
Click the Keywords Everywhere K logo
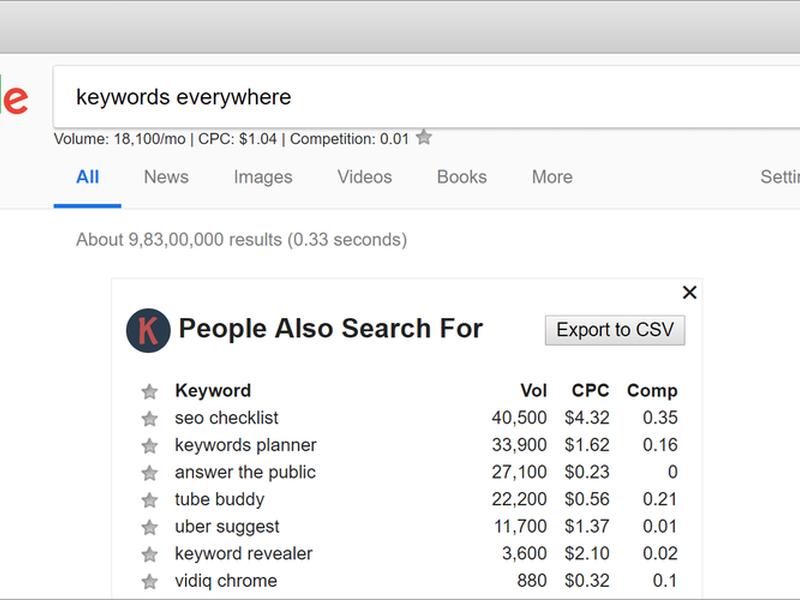(148, 331)
